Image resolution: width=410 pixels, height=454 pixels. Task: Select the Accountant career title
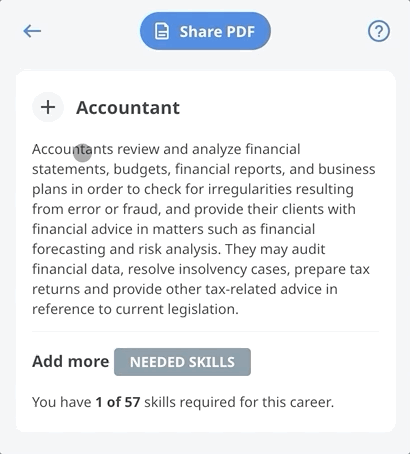pos(128,108)
